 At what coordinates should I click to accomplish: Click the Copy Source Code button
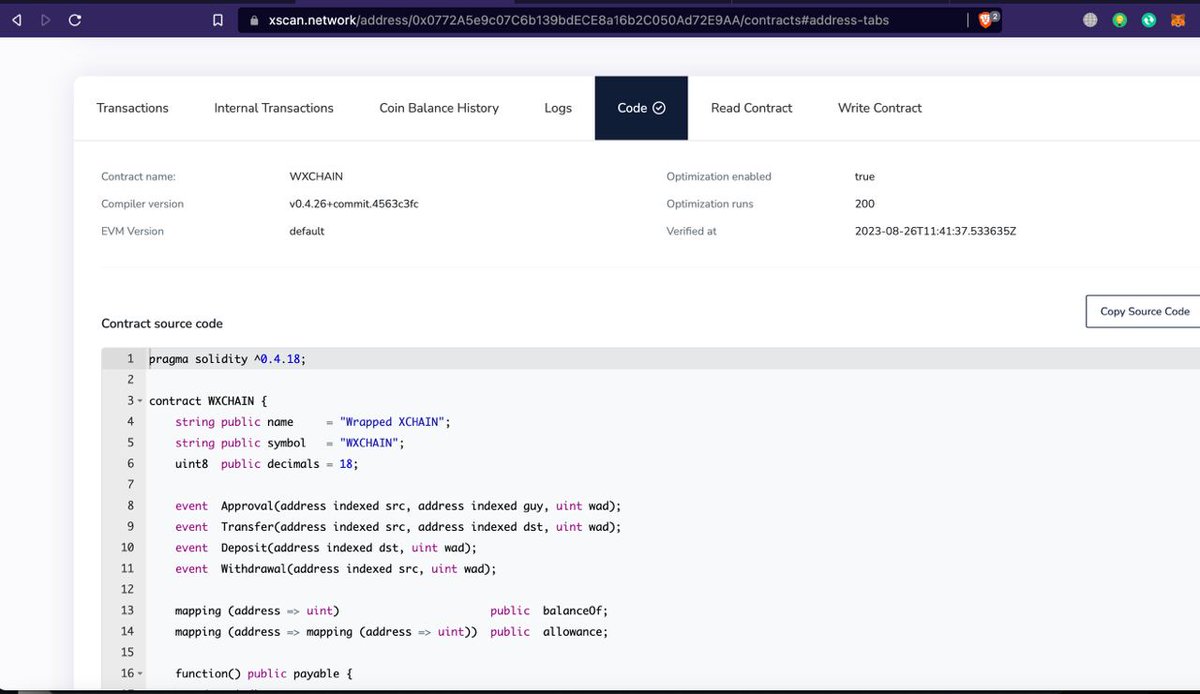point(1144,311)
